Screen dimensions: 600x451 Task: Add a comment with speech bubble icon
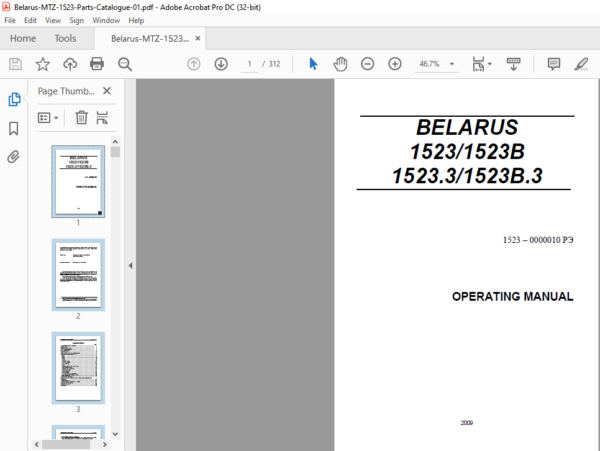click(554, 64)
